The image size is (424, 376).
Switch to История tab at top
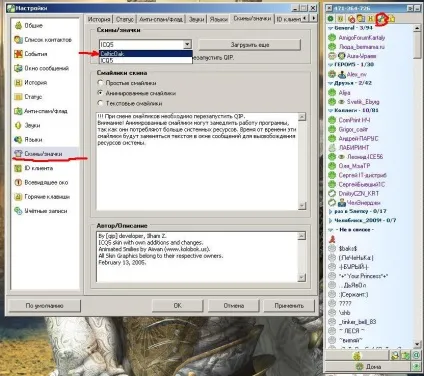coord(99,19)
